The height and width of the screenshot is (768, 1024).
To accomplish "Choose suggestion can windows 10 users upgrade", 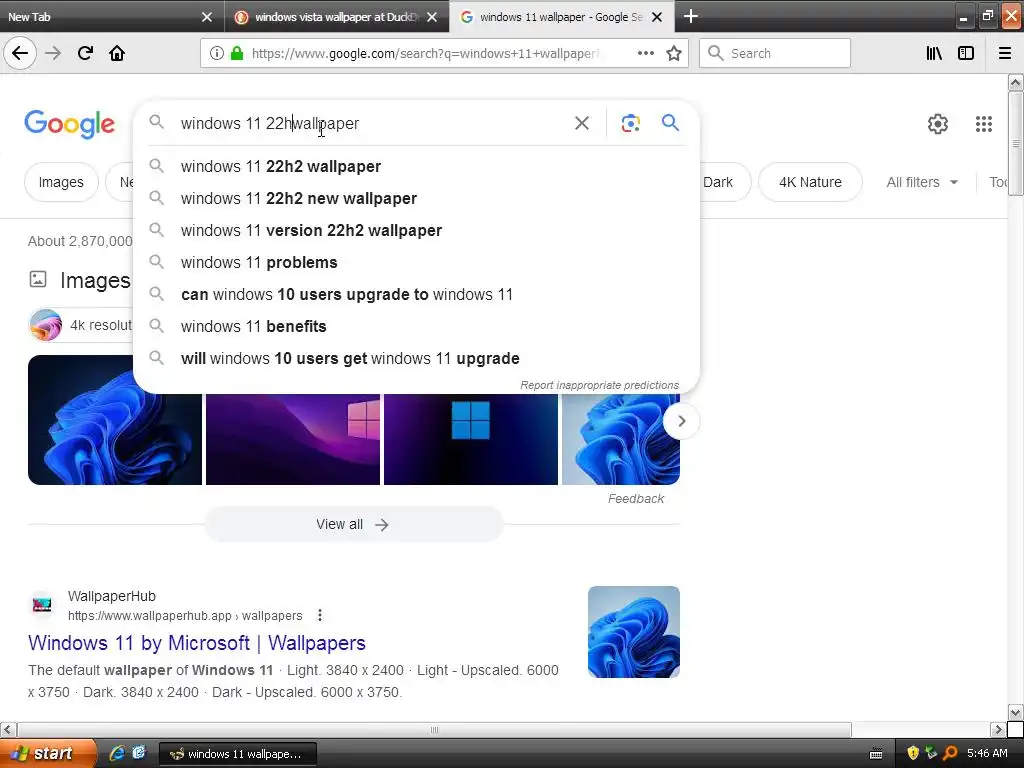I will (416, 295).
